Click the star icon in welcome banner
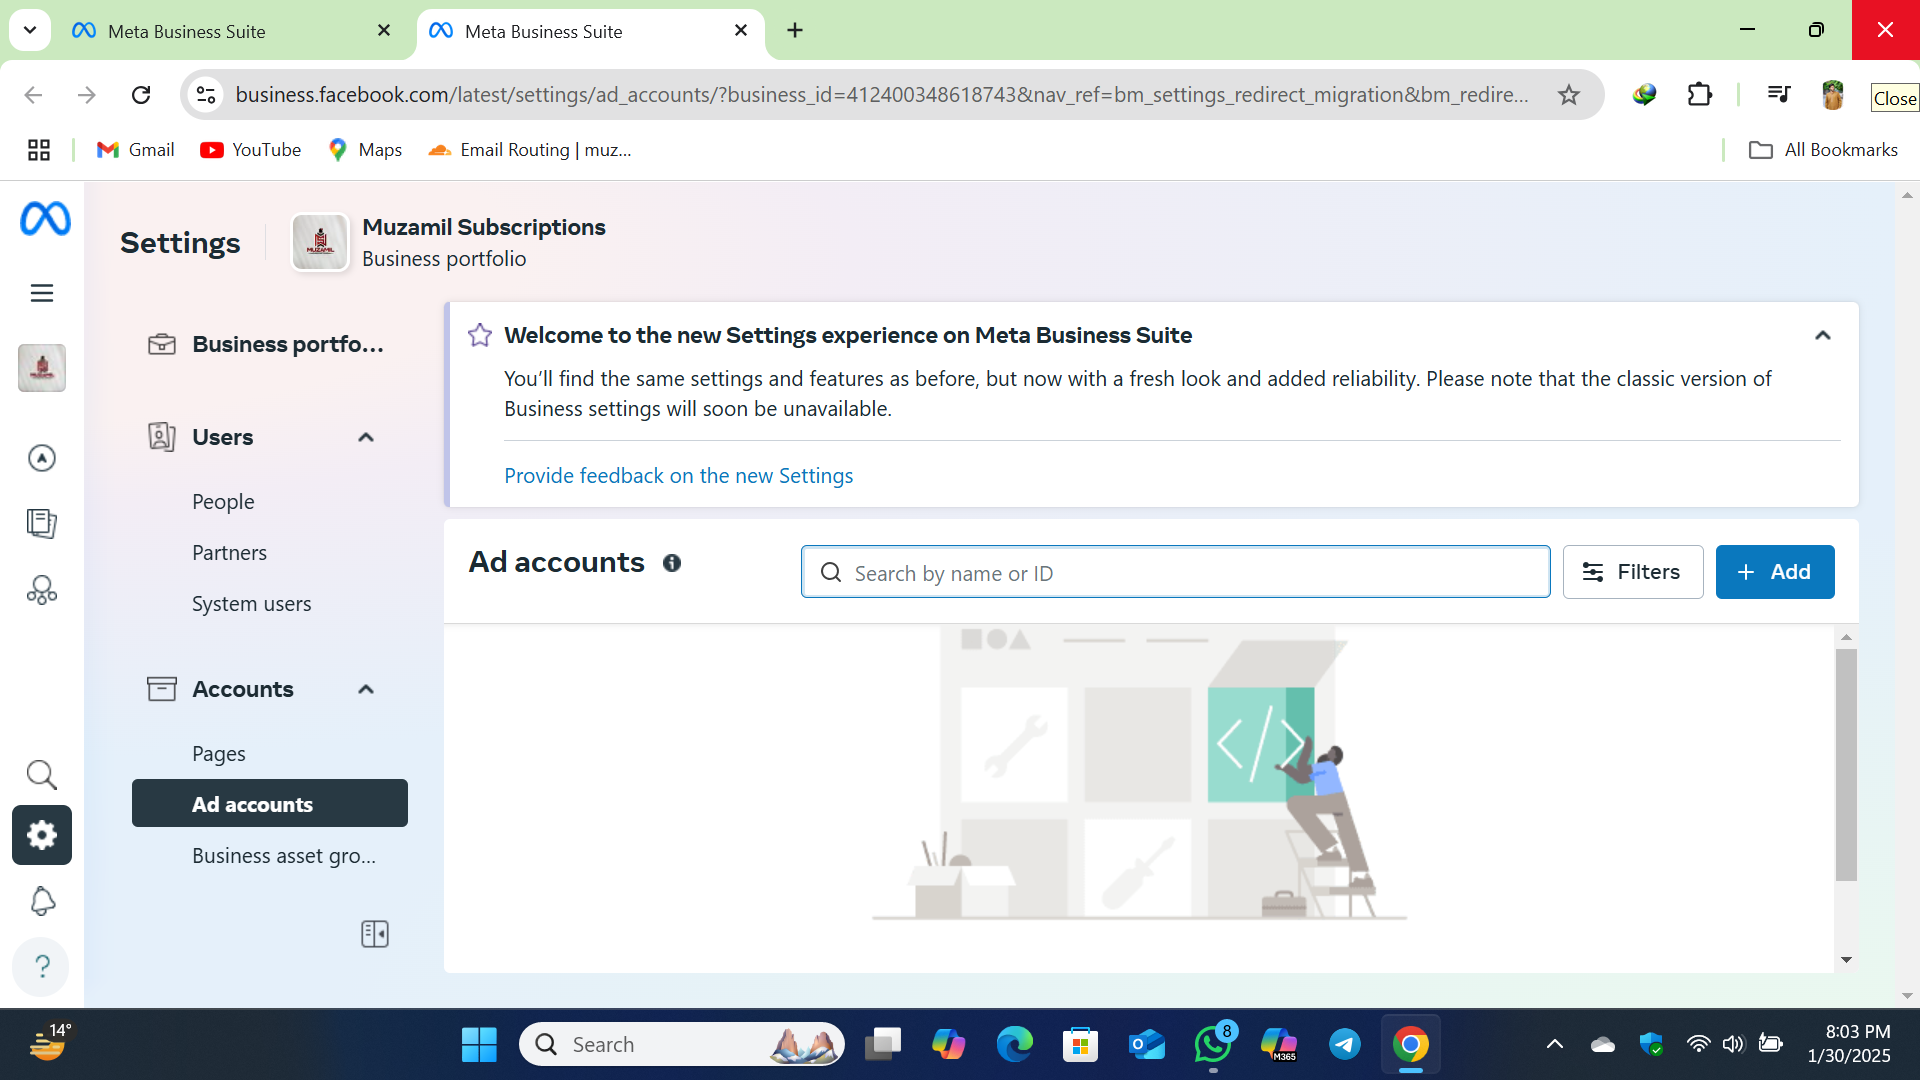 480,335
